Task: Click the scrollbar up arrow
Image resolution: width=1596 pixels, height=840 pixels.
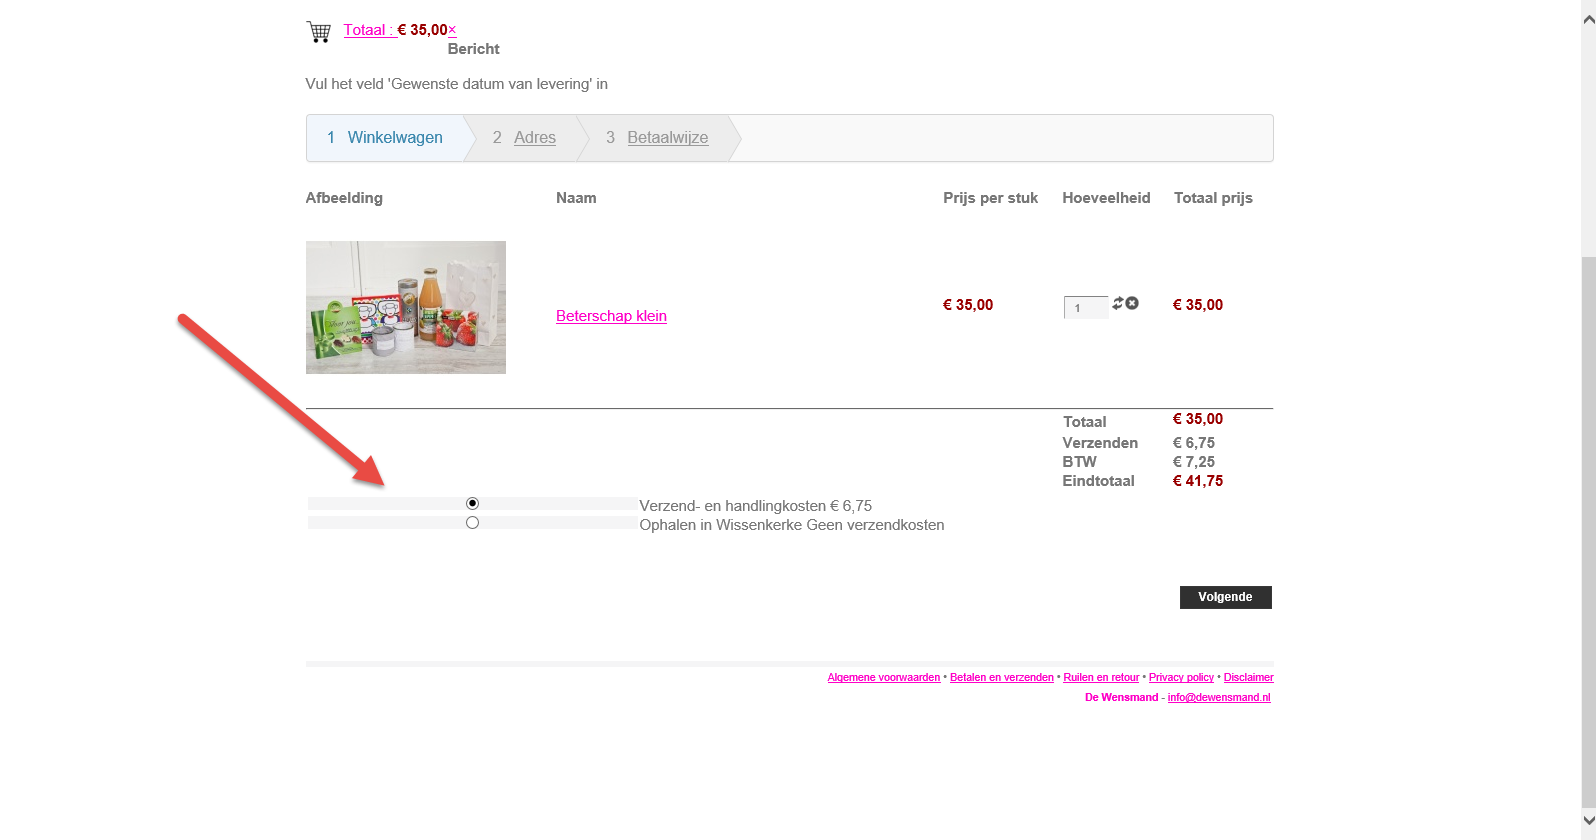Action: [x=1588, y=18]
